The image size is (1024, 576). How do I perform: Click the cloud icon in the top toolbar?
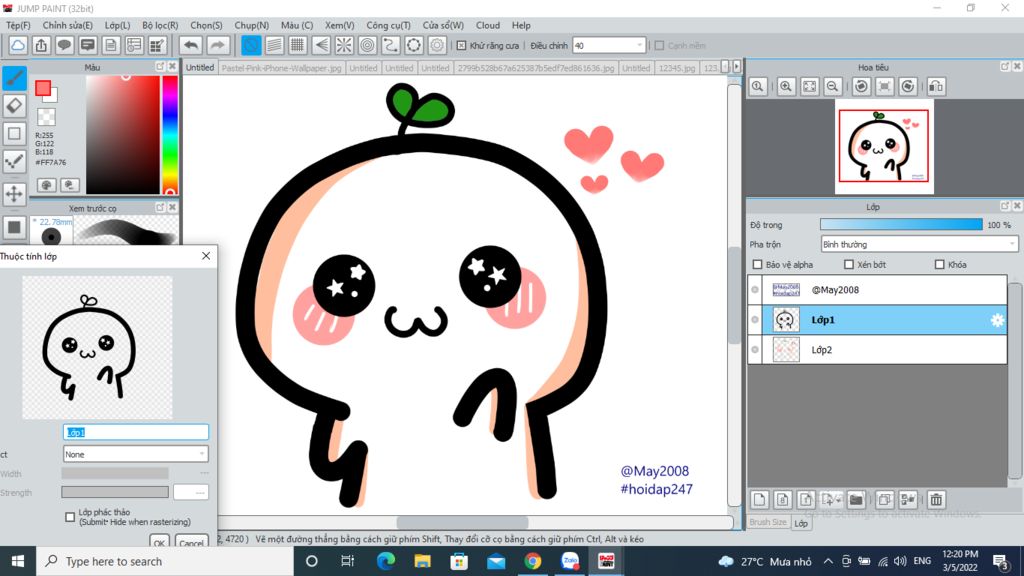[x=18, y=45]
